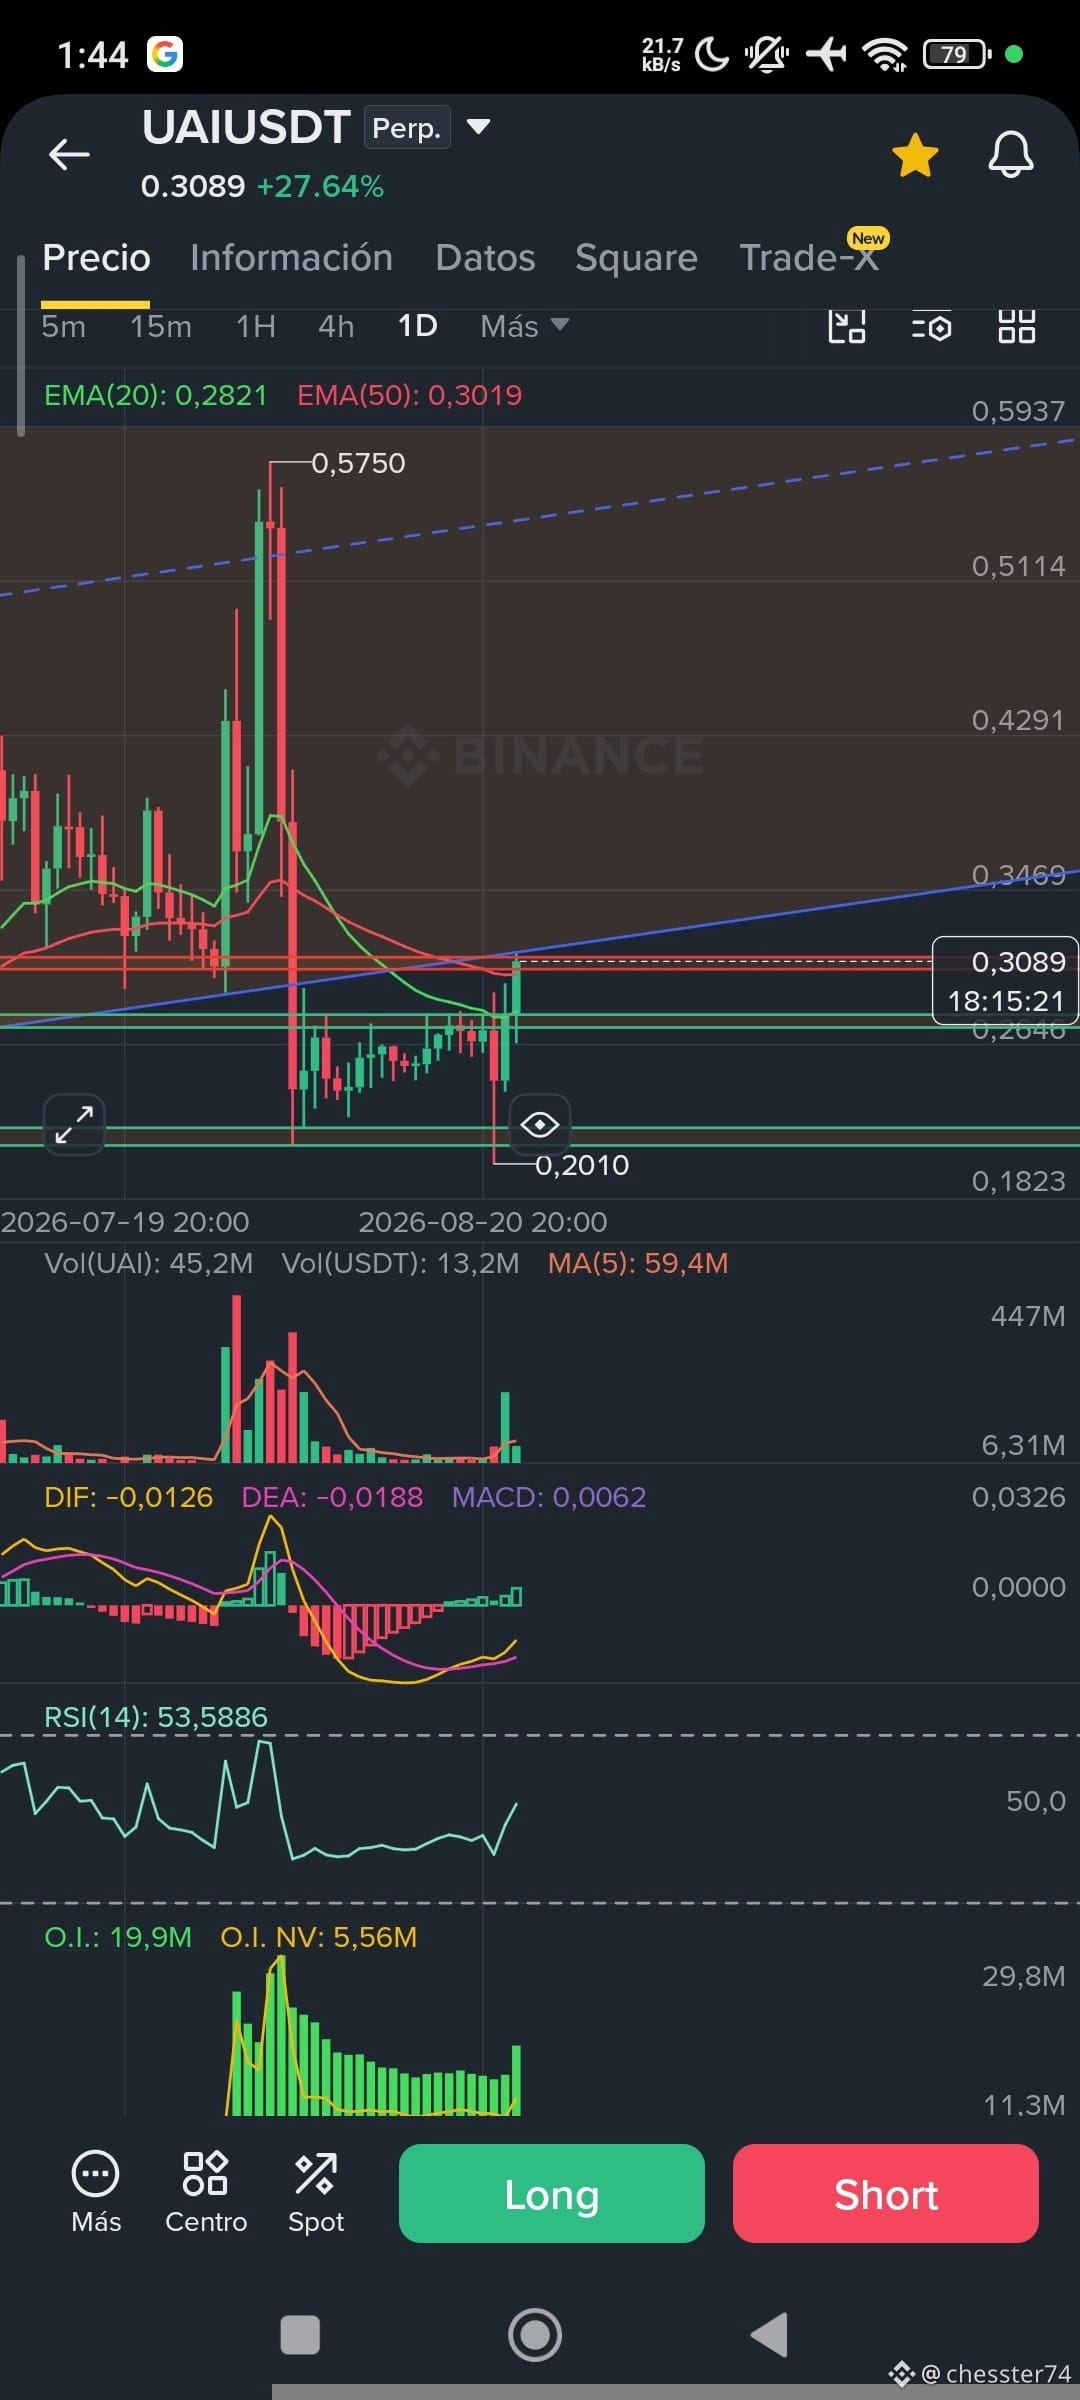Select the 4h timeframe
This screenshot has height=2400, width=1080.
[336, 326]
